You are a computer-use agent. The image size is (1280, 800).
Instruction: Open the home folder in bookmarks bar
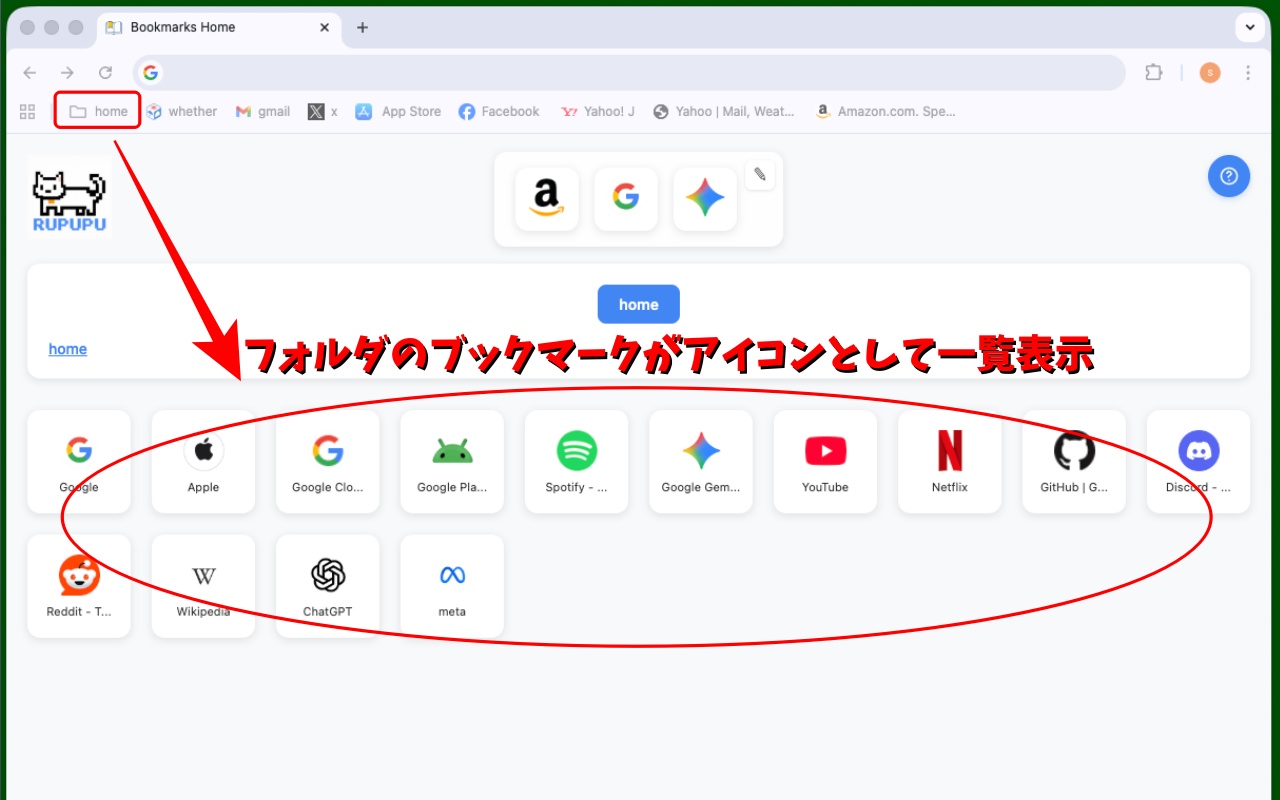click(97, 111)
